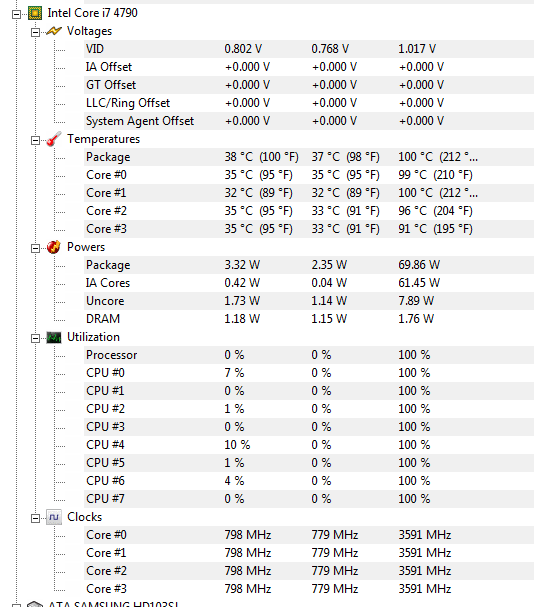This screenshot has height=607, width=534.
Task: Collapse the Voltages section
Action: pos(35,32)
